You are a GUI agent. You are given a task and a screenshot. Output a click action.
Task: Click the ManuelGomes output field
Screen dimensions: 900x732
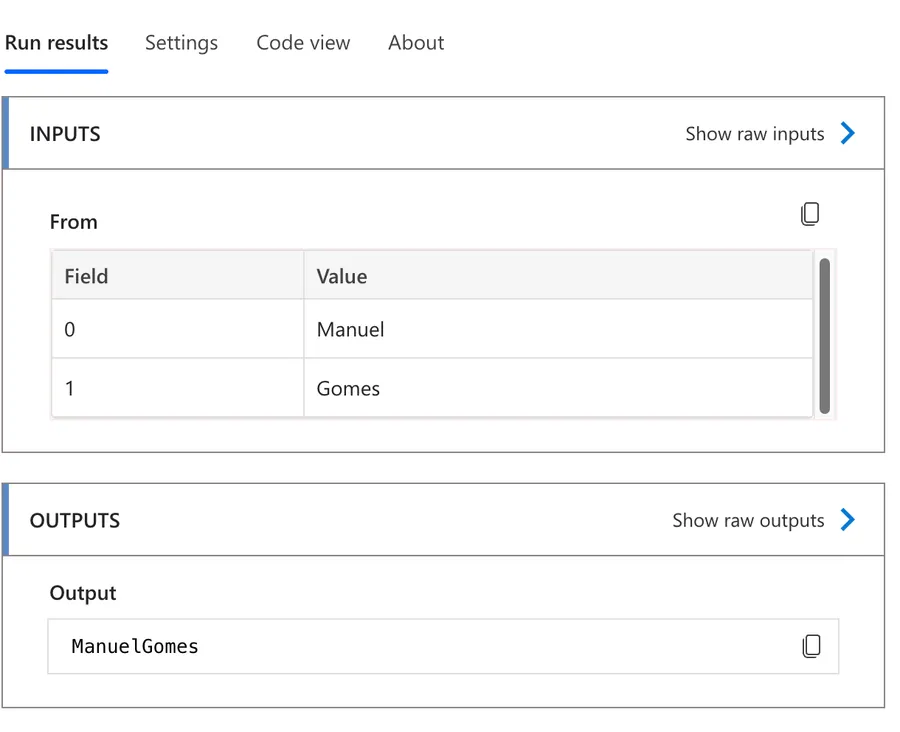pos(443,646)
